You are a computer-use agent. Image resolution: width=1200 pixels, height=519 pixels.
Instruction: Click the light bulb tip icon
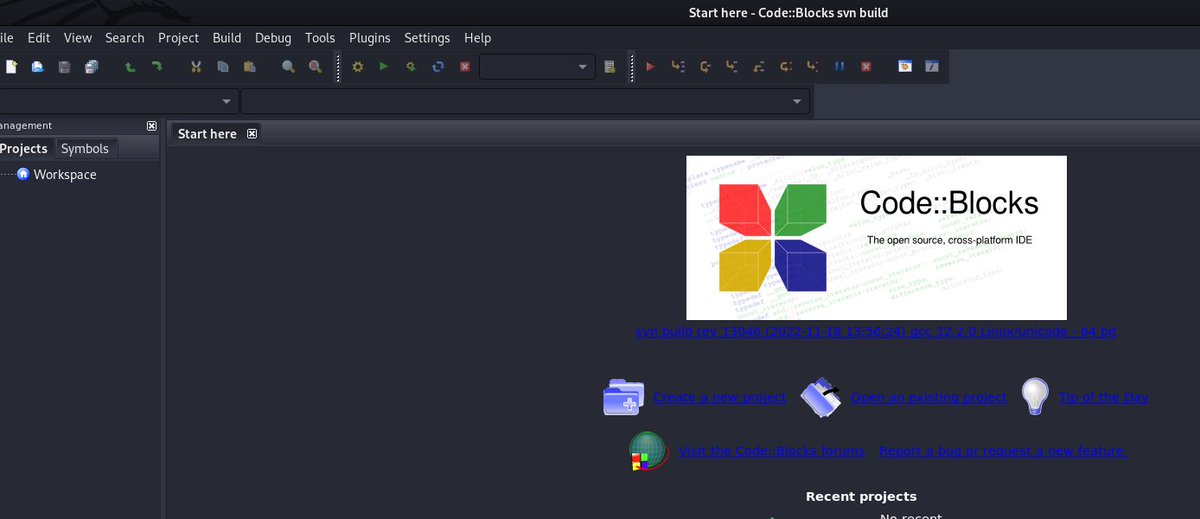pyautogui.click(x=1035, y=397)
